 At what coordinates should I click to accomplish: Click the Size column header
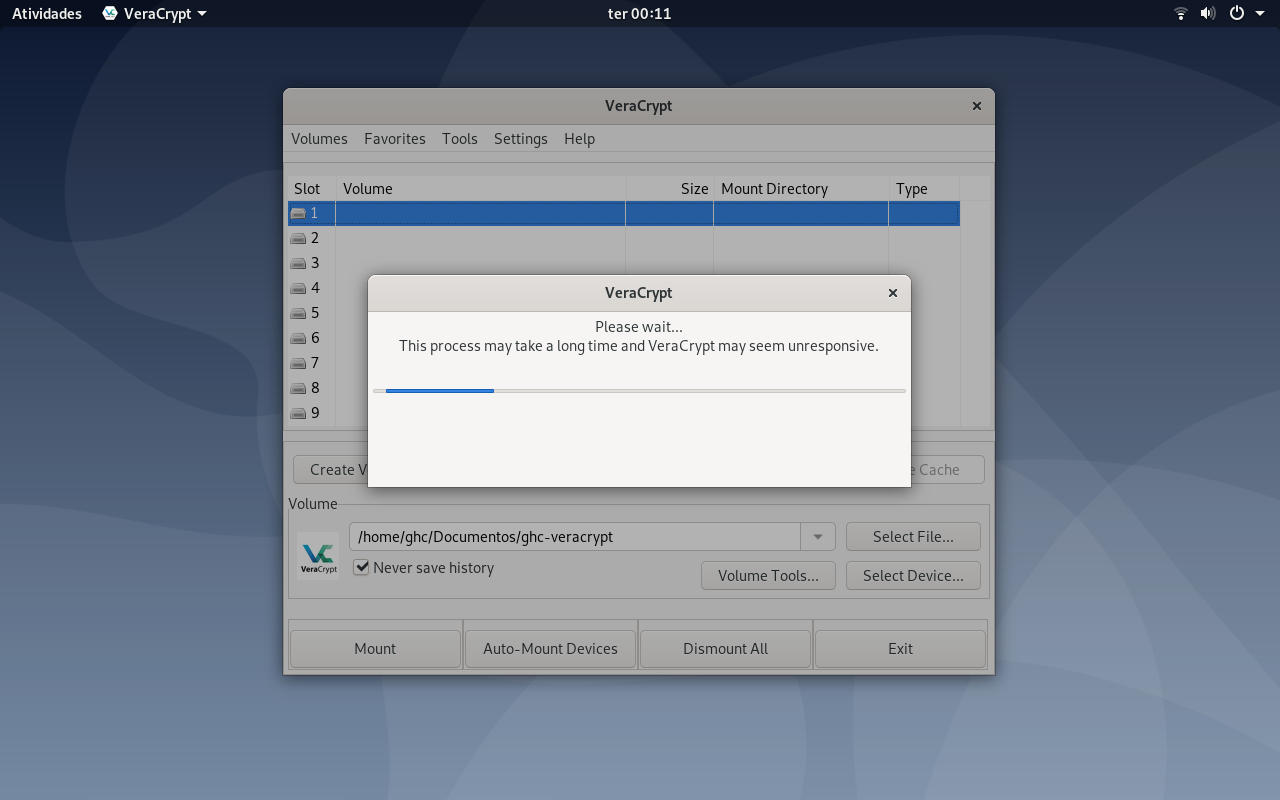coord(670,189)
